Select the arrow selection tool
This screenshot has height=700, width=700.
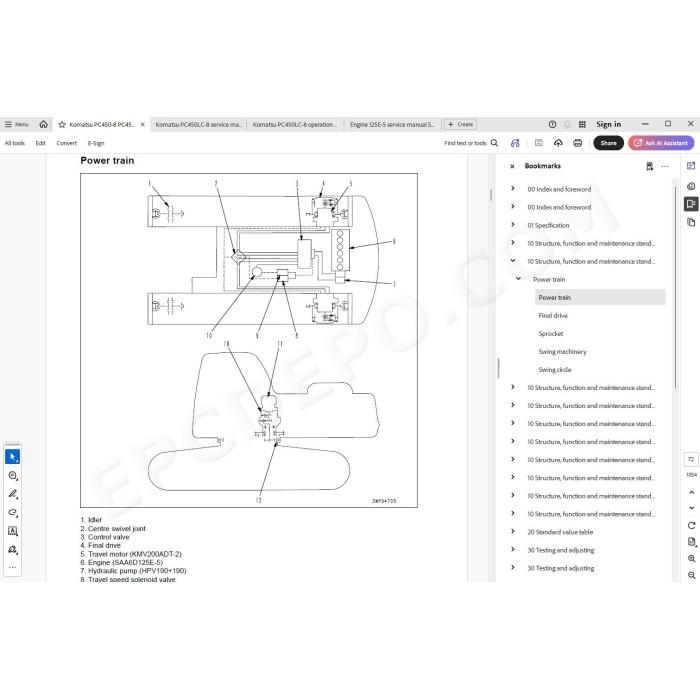tap(12, 457)
